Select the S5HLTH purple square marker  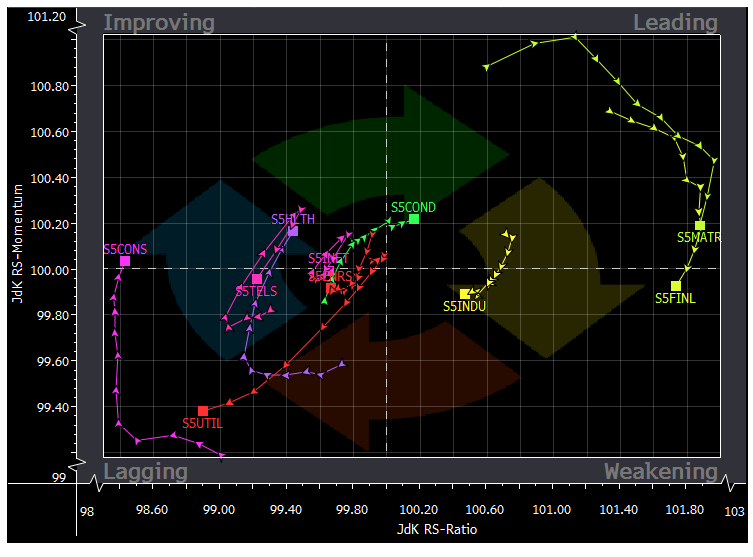[293, 231]
